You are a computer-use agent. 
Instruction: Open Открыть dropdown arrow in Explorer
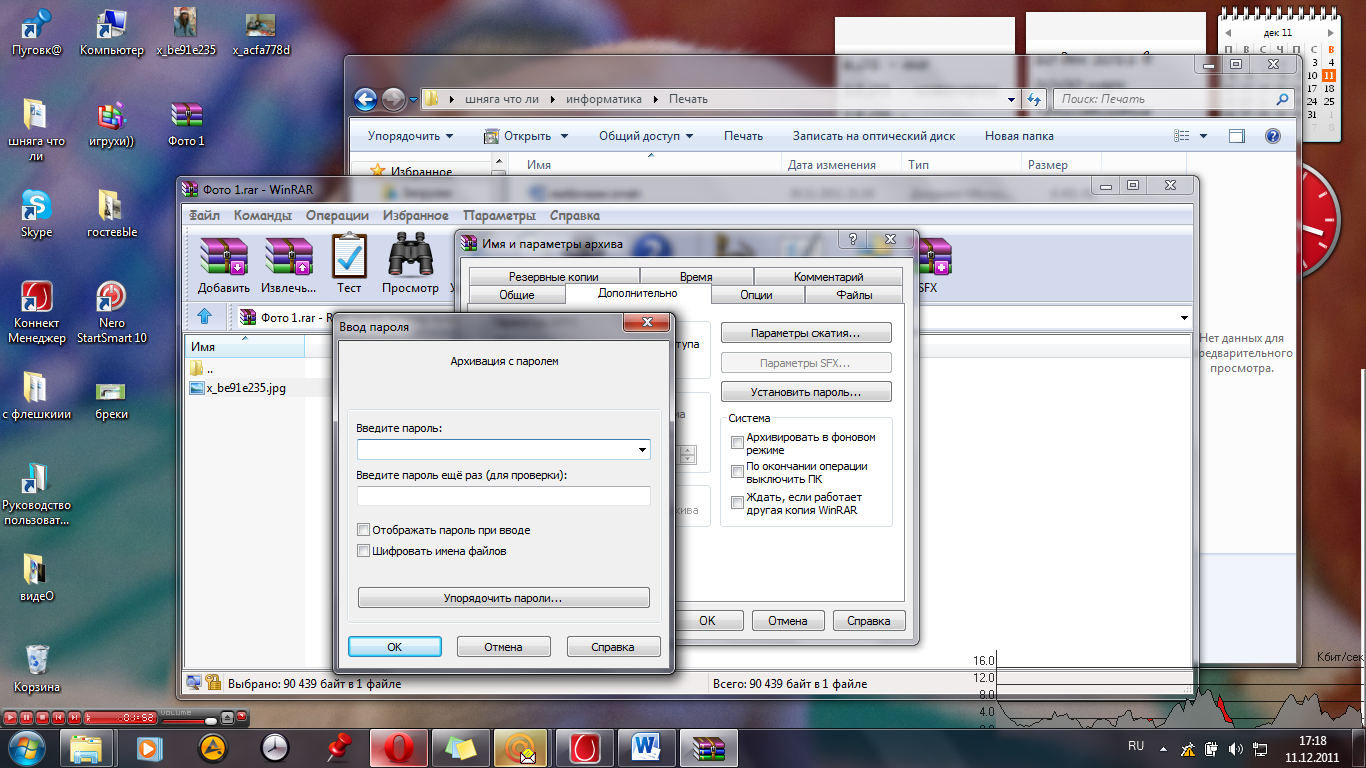click(564, 136)
